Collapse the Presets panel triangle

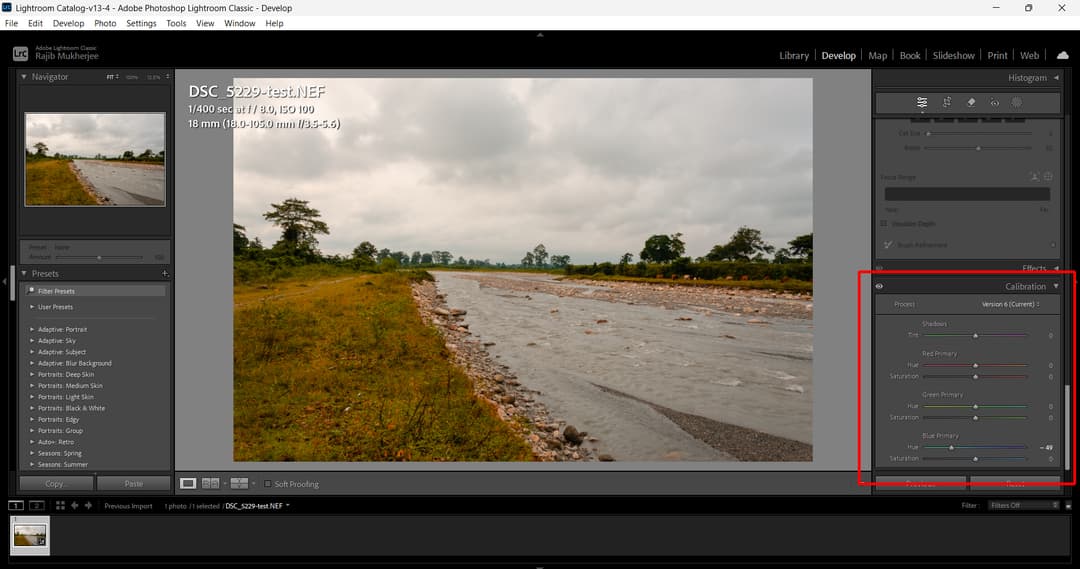(24, 273)
